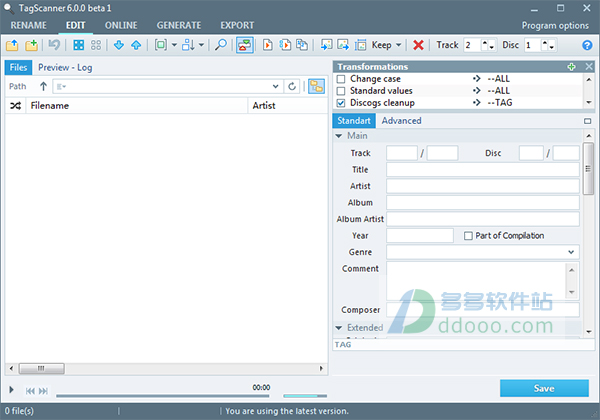Click the open folder icon in toolbar
This screenshot has height=420, width=600.
point(12,45)
